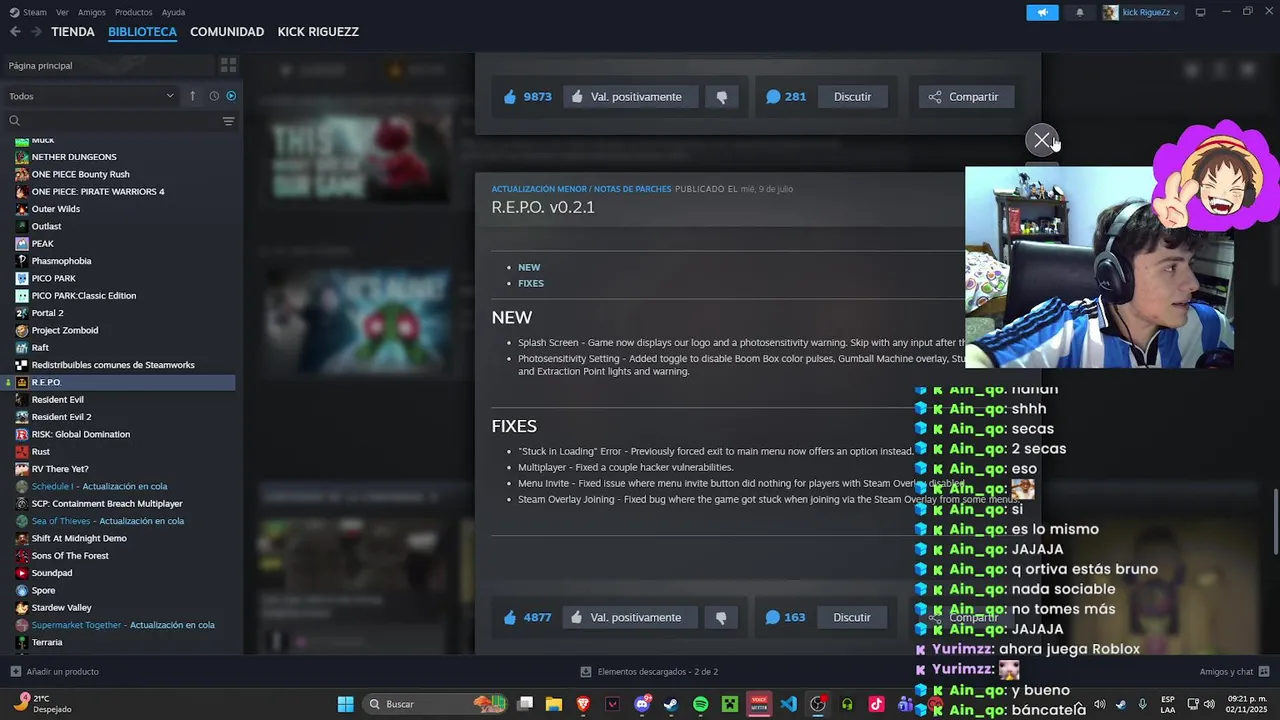Click the Raft game icon in library
The width and height of the screenshot is (1280, 720).
click(22, 348)
